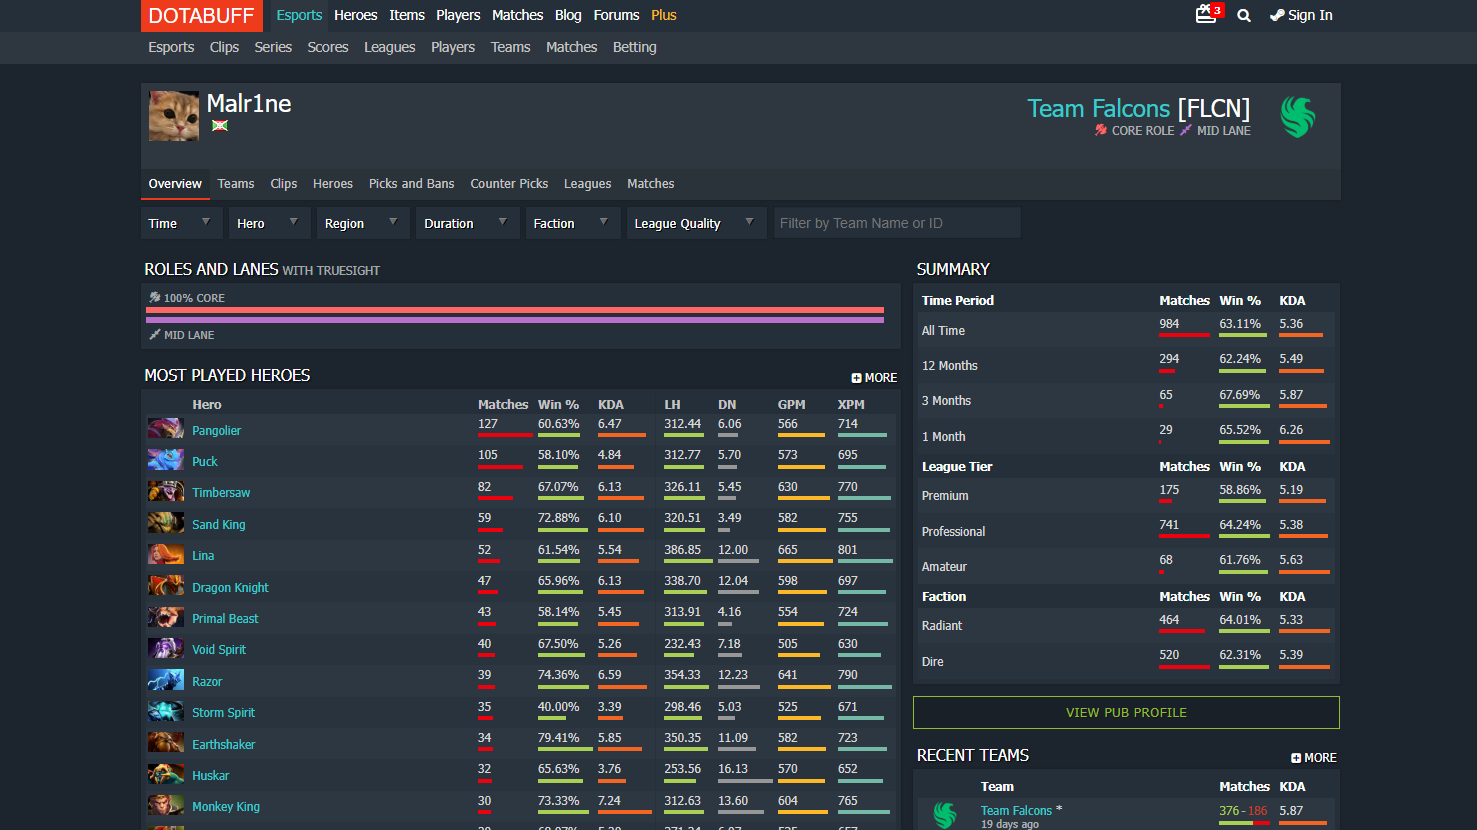This screenshot has width=1477, height=830.
Task: Click the Huskar hero icon
Action: click(166, 774)
